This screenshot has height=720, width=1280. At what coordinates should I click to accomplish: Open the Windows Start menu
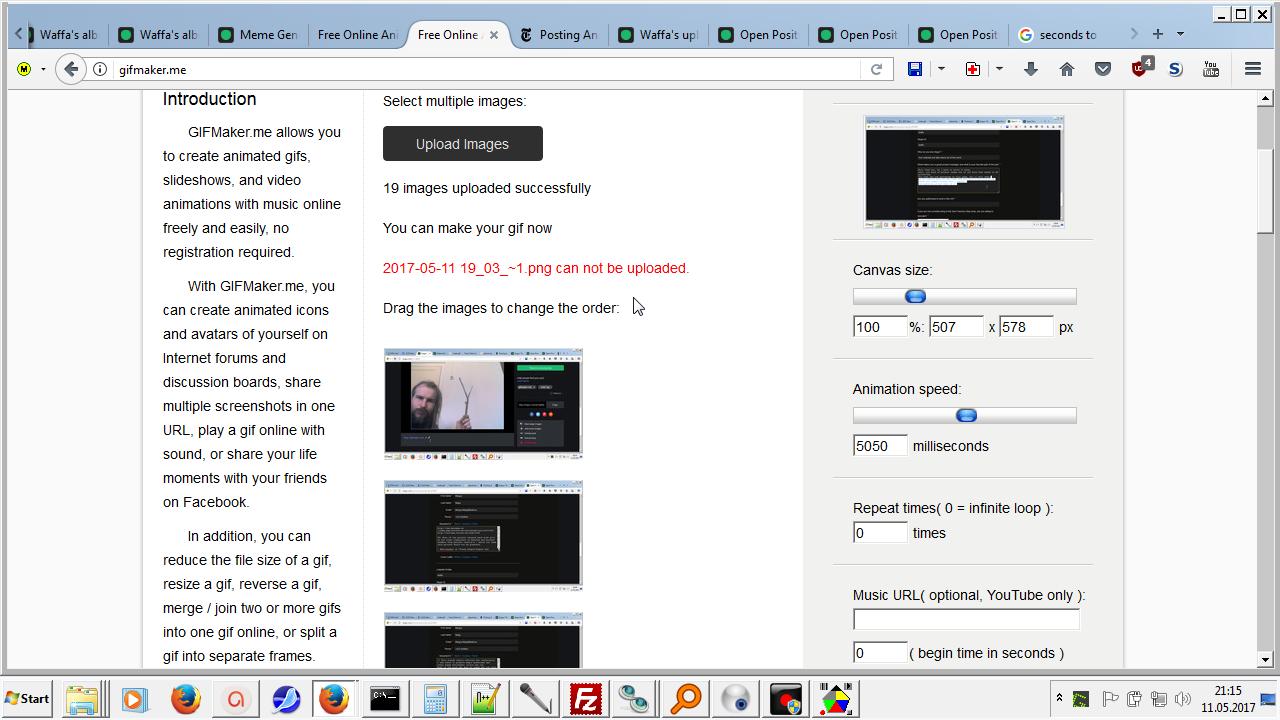point(28,698)
